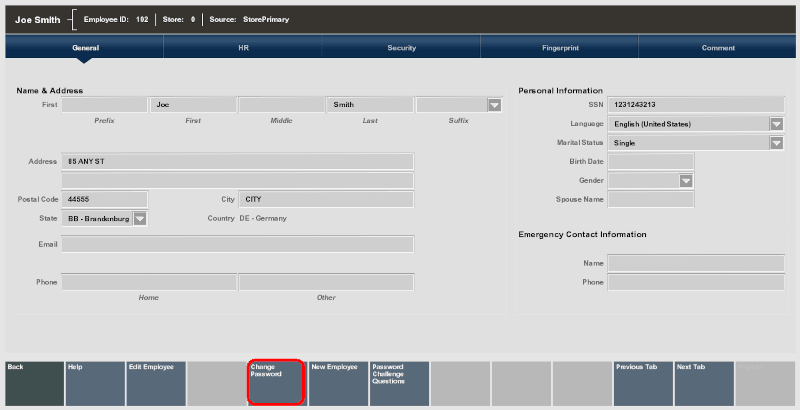Click the Home phone field
800x410 pixels.
click(149, 282)
